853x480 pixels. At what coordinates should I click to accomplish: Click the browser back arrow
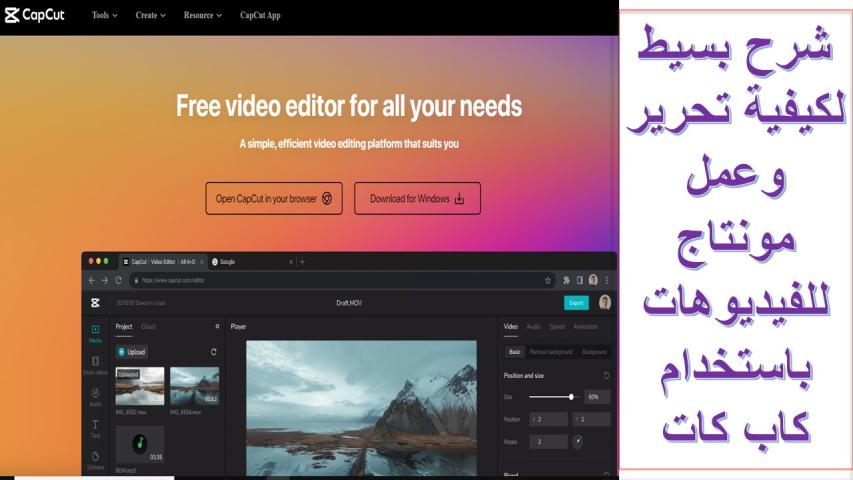(x=91, y=280)
